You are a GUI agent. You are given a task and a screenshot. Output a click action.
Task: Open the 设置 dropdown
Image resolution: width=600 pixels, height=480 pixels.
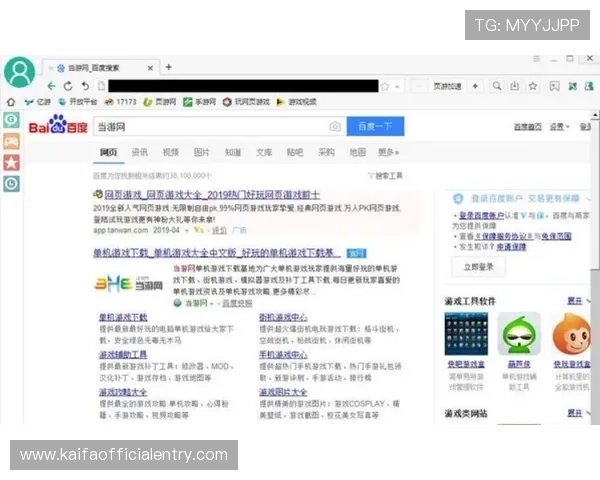[559, 127]
